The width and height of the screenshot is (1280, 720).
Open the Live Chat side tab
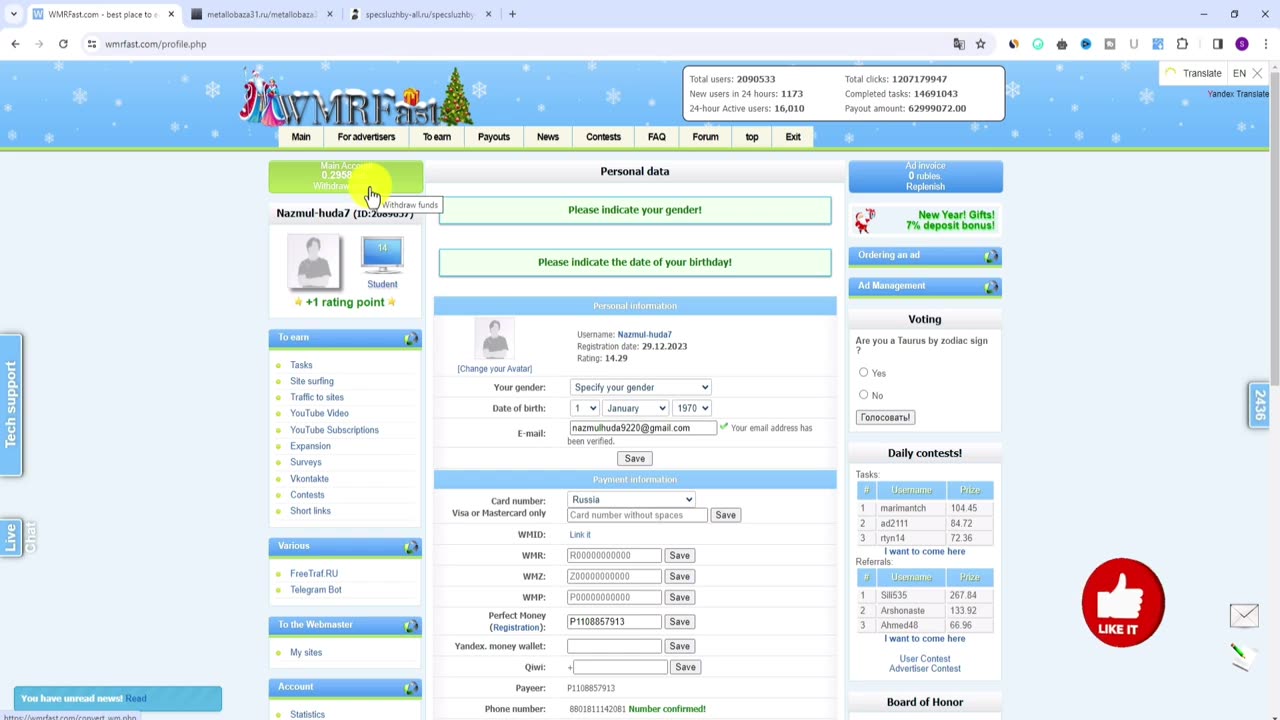[11, 537]
